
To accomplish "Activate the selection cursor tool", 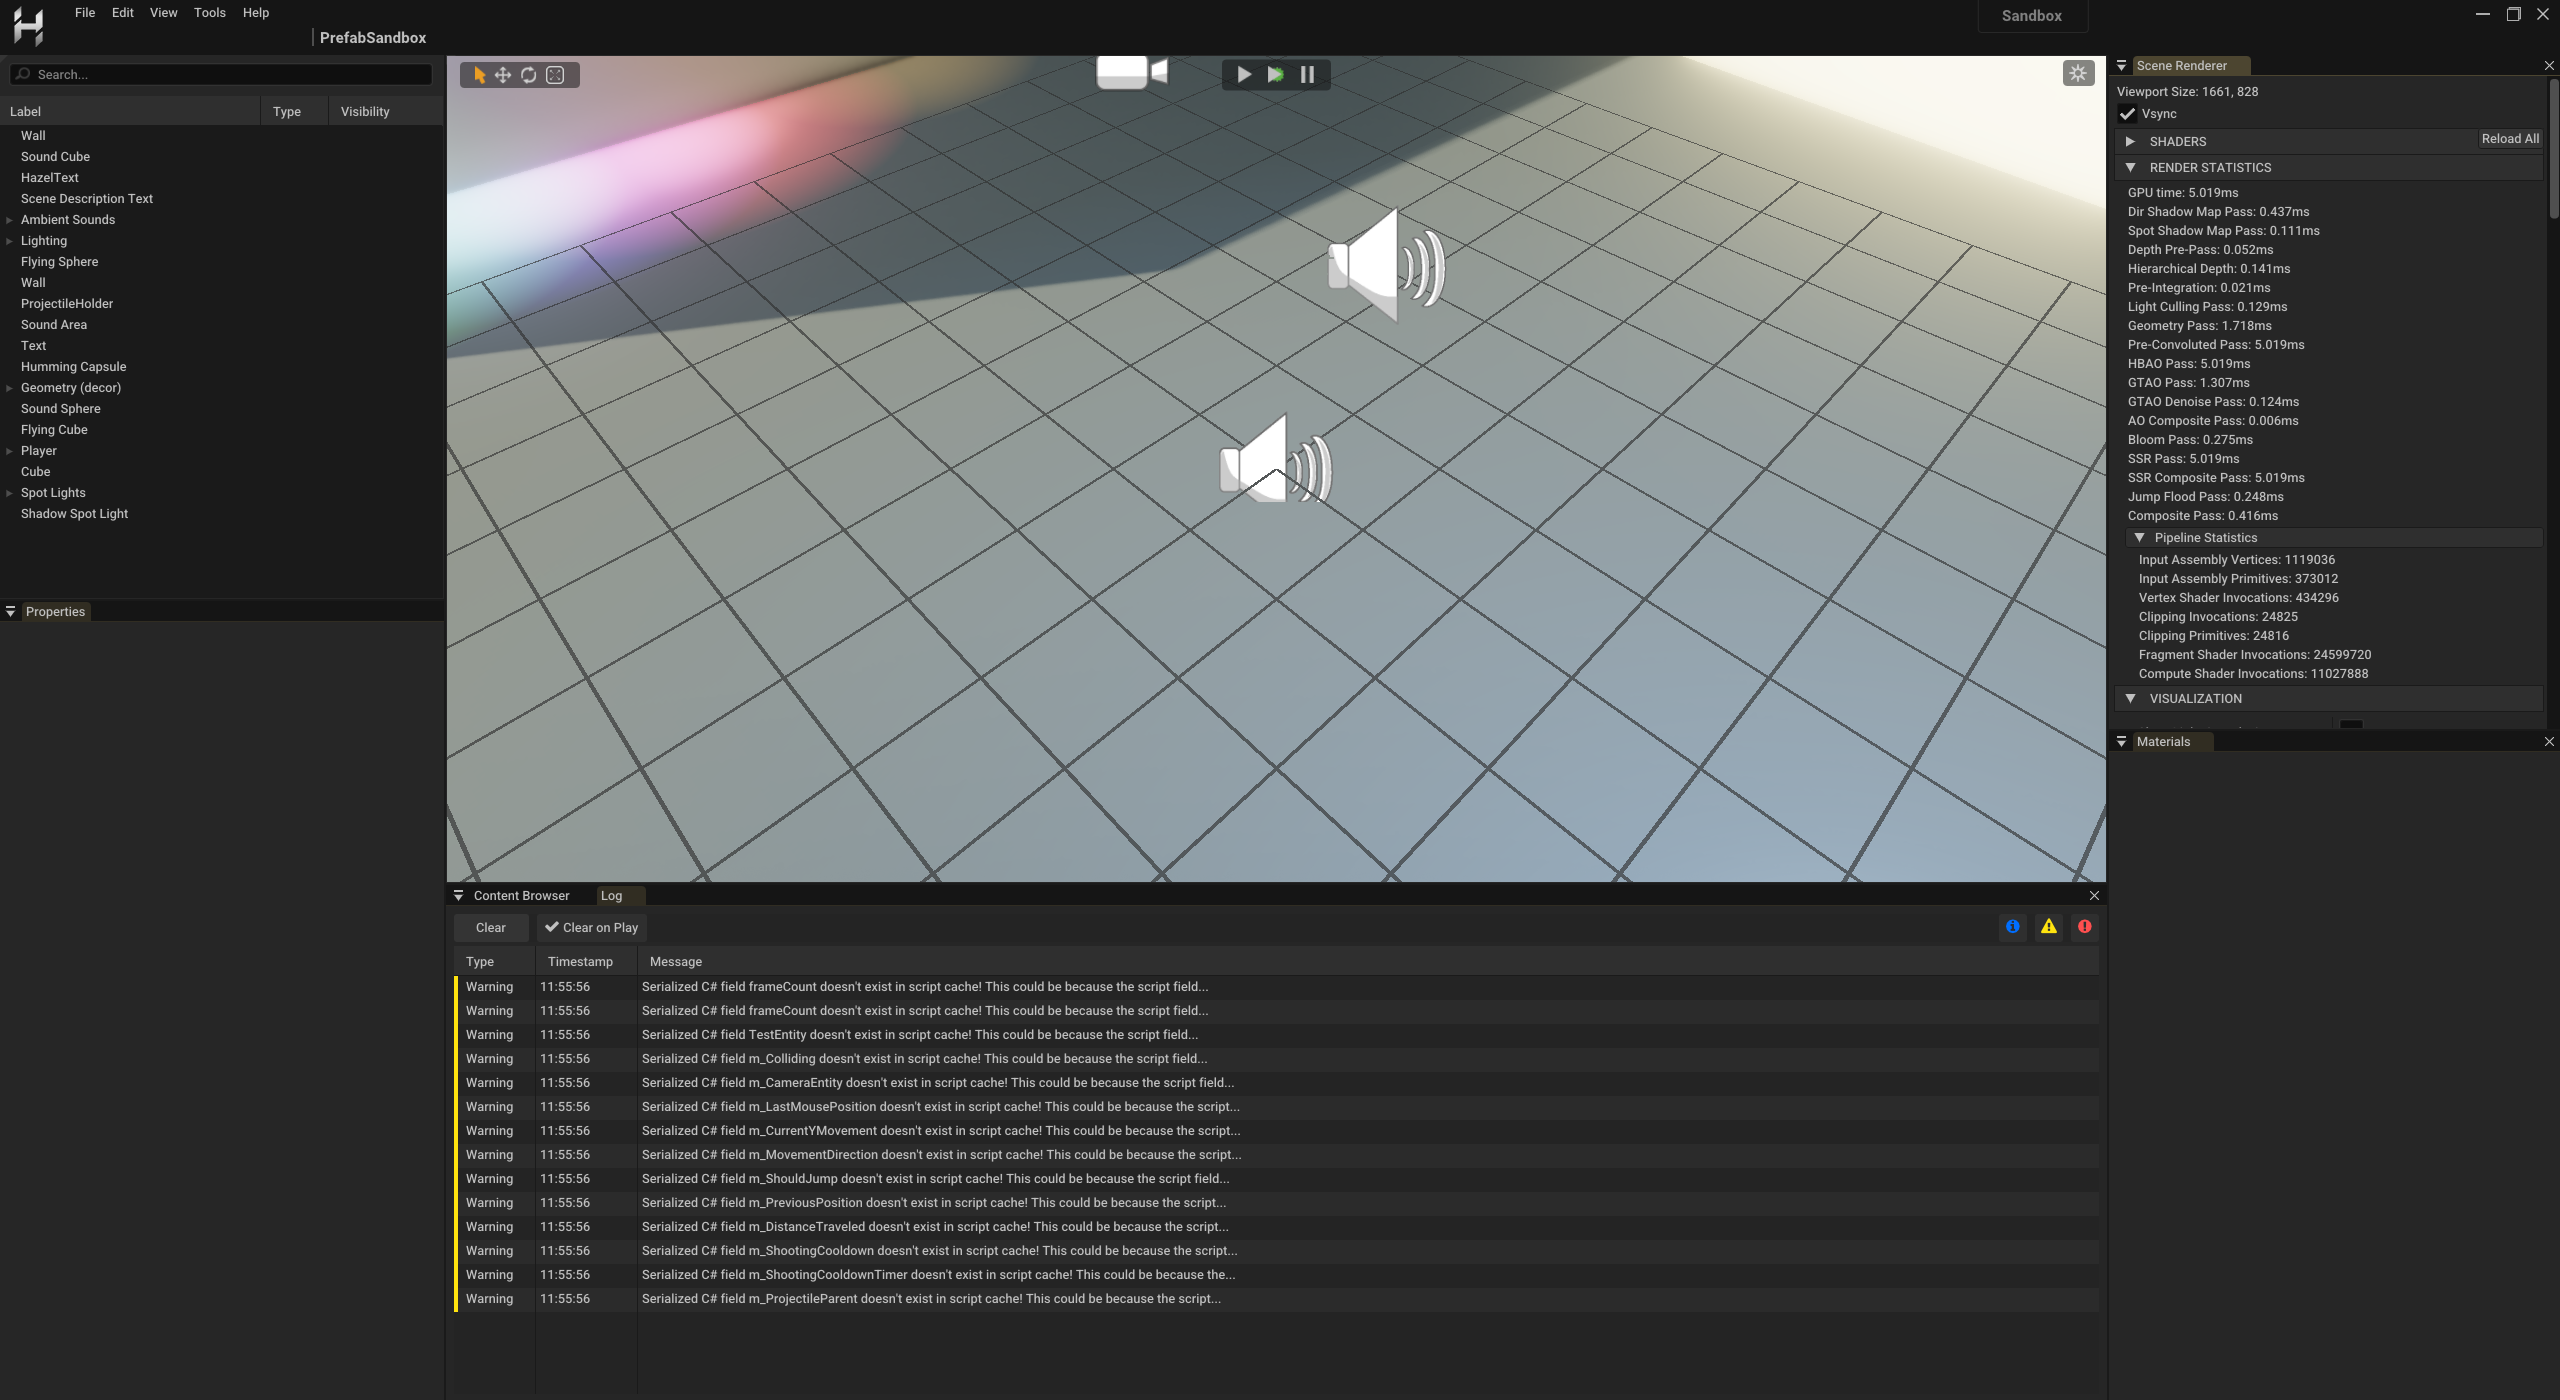I will pos(478,74).
